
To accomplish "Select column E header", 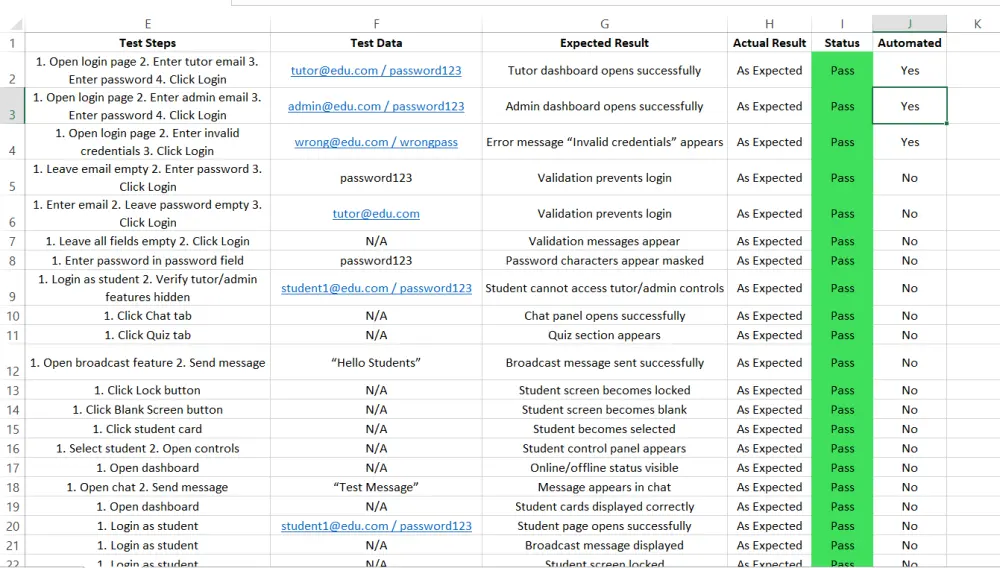I will click(x=147, y=24).
